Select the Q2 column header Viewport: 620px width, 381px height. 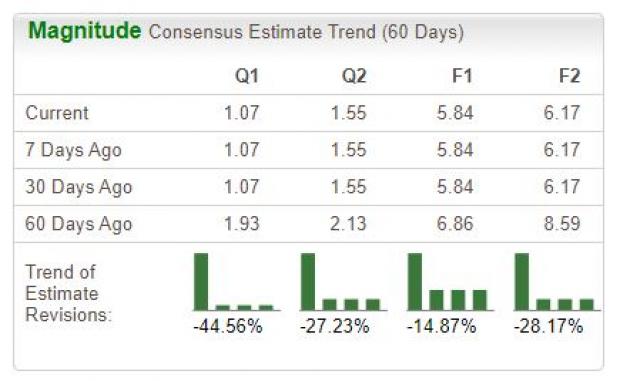(354, 76)
